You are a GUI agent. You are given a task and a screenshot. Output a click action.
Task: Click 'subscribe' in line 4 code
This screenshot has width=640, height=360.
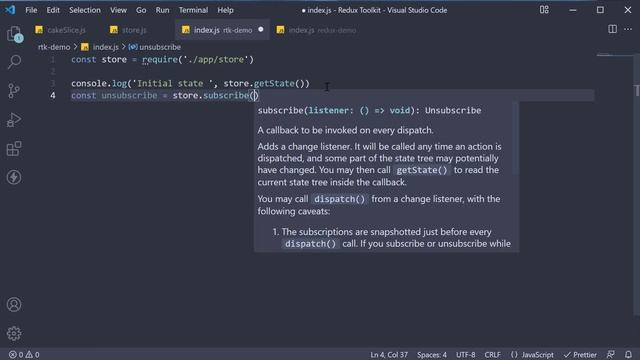[226, 96]
